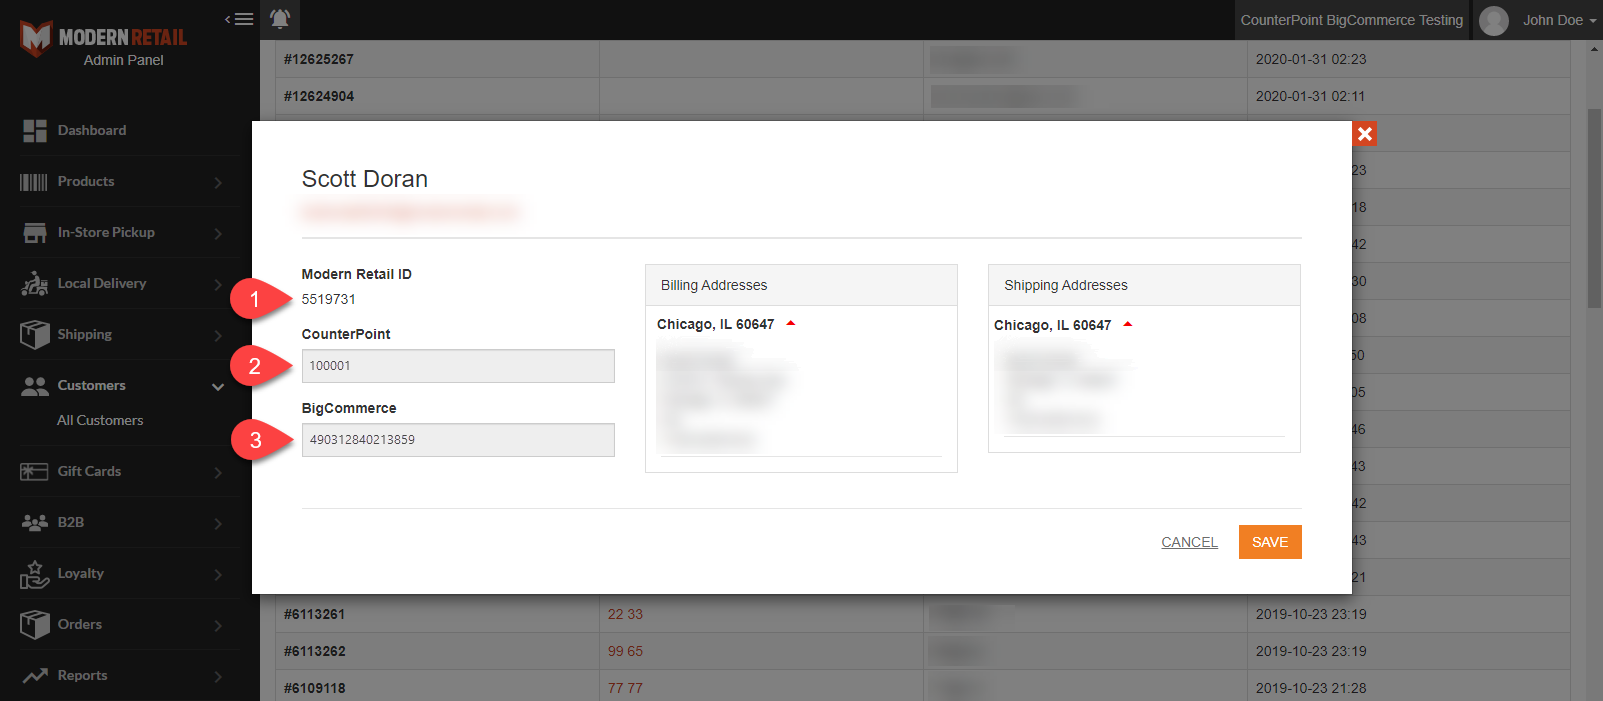Click the B2B group icon

pos(35,523)
